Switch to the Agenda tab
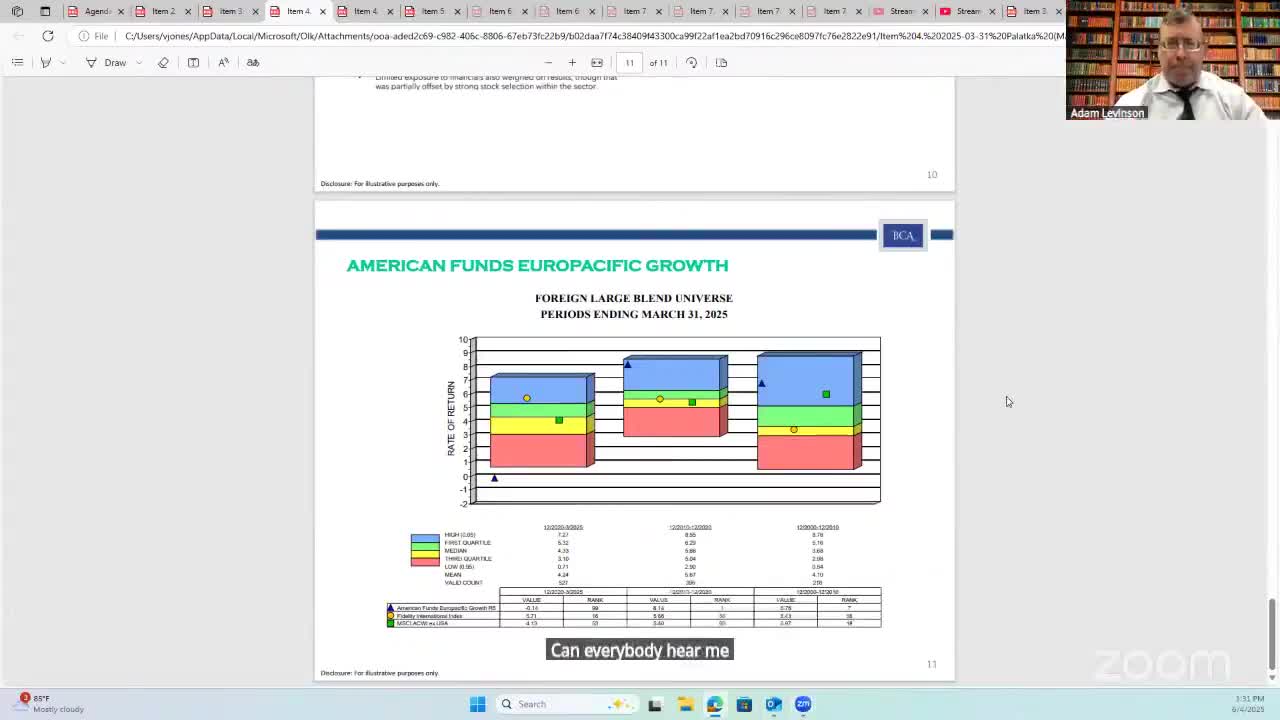1280x720 pixels. (90, 11)
